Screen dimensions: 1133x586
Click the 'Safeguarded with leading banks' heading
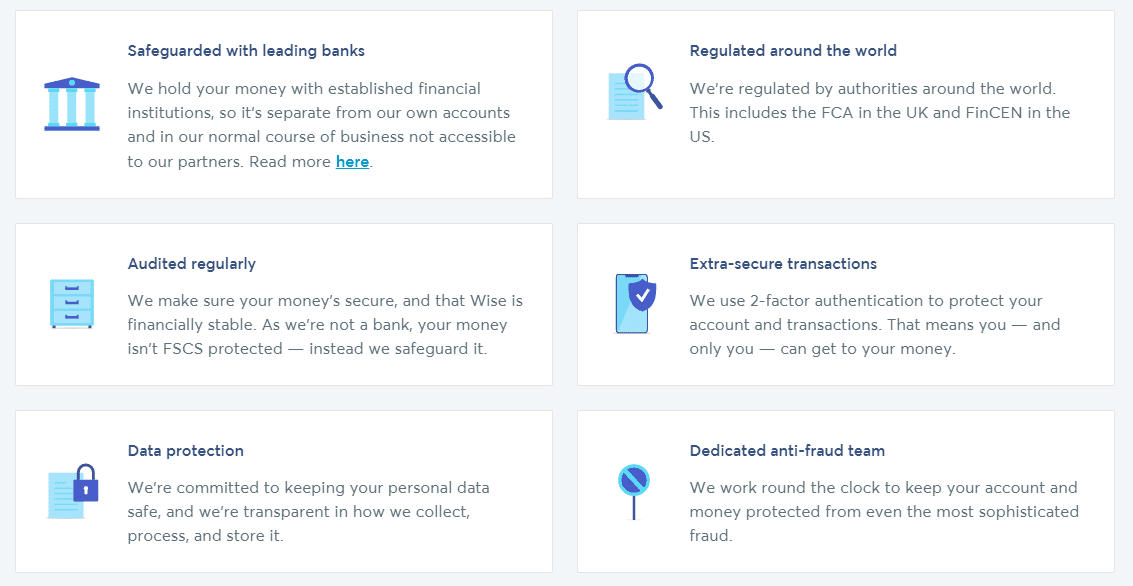[246, 51]
